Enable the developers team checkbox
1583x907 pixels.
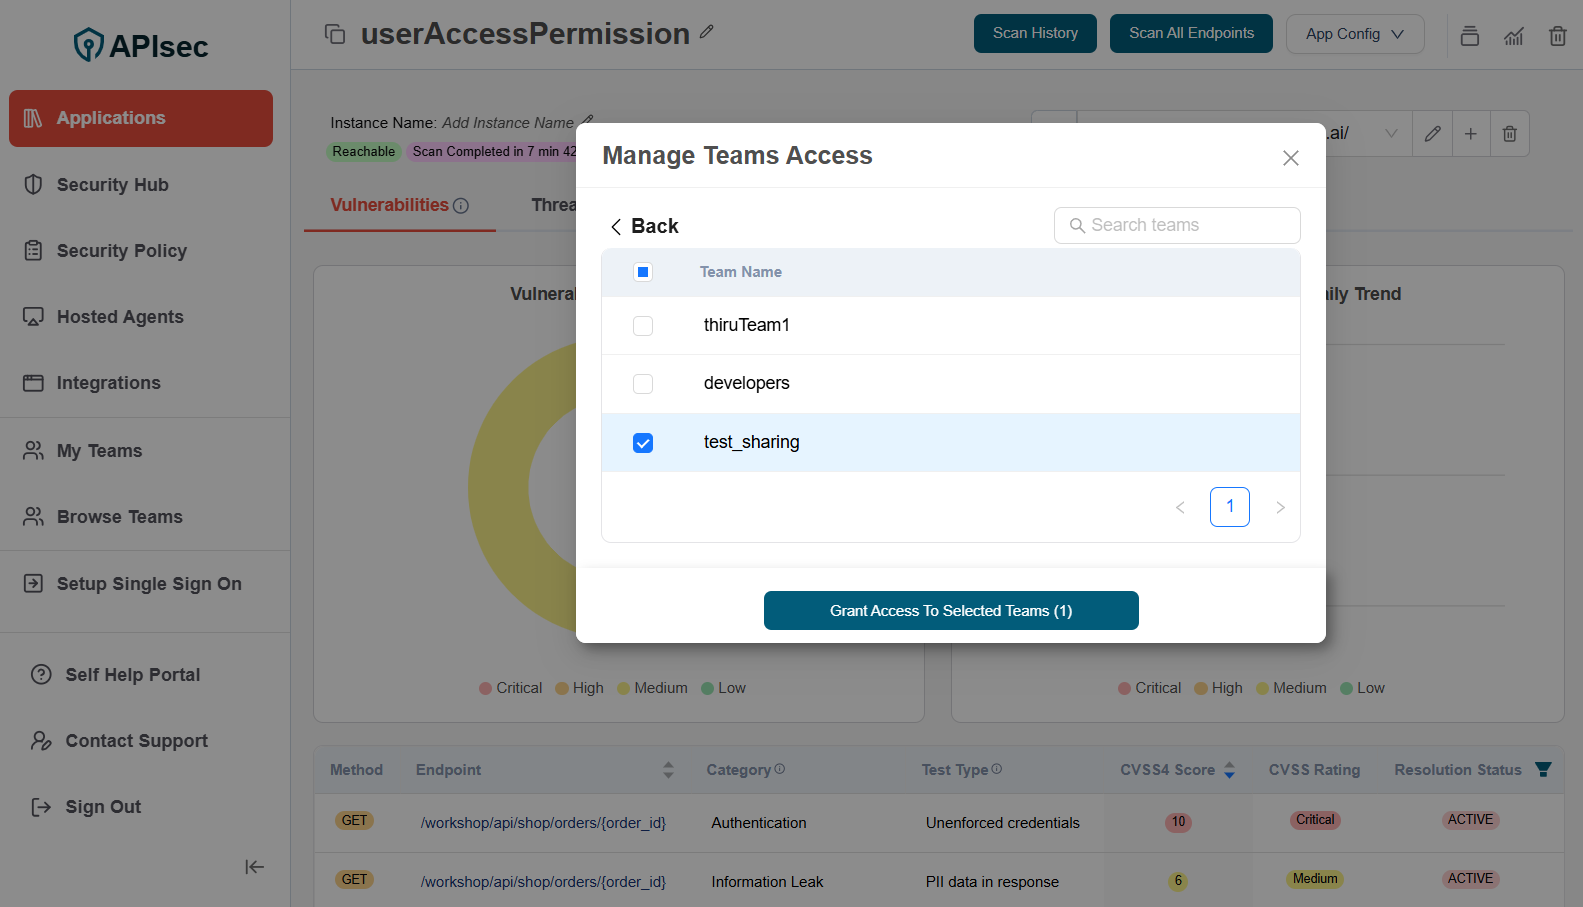point(643,384)
